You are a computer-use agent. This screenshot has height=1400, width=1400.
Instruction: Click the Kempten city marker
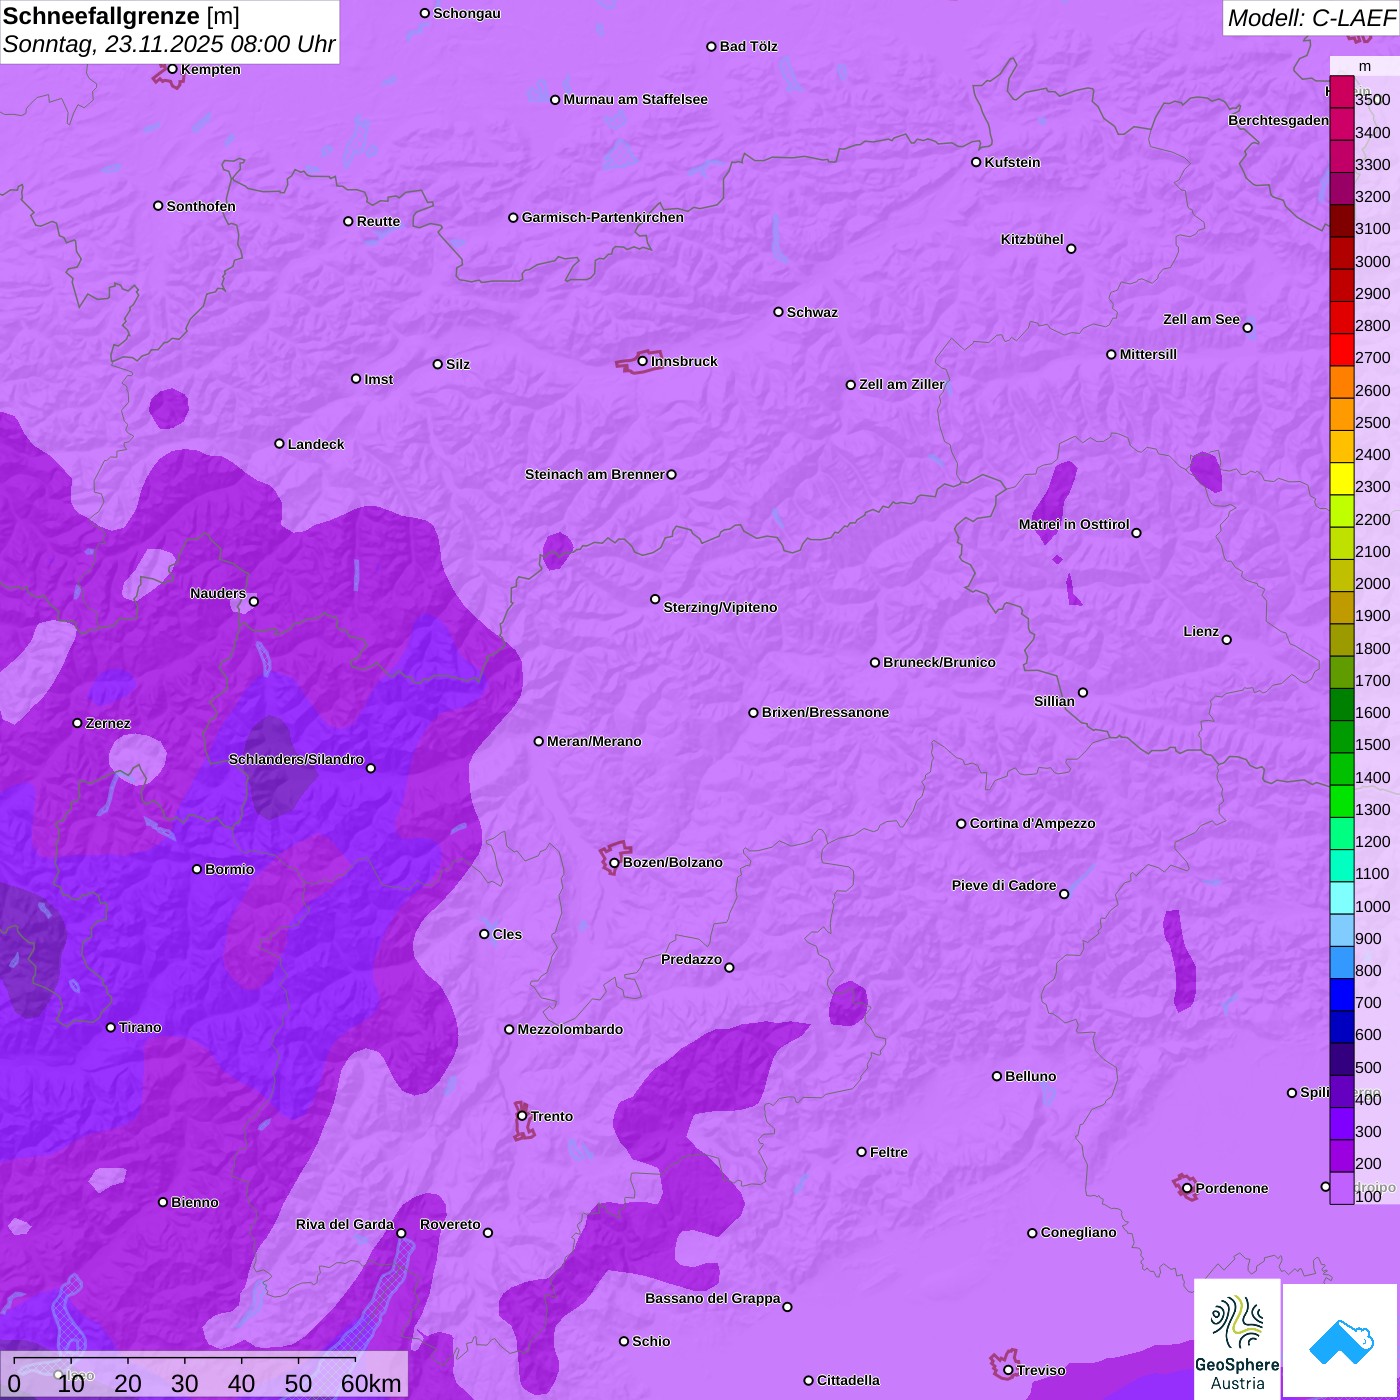pyautogui.click(x=172, y=69)
